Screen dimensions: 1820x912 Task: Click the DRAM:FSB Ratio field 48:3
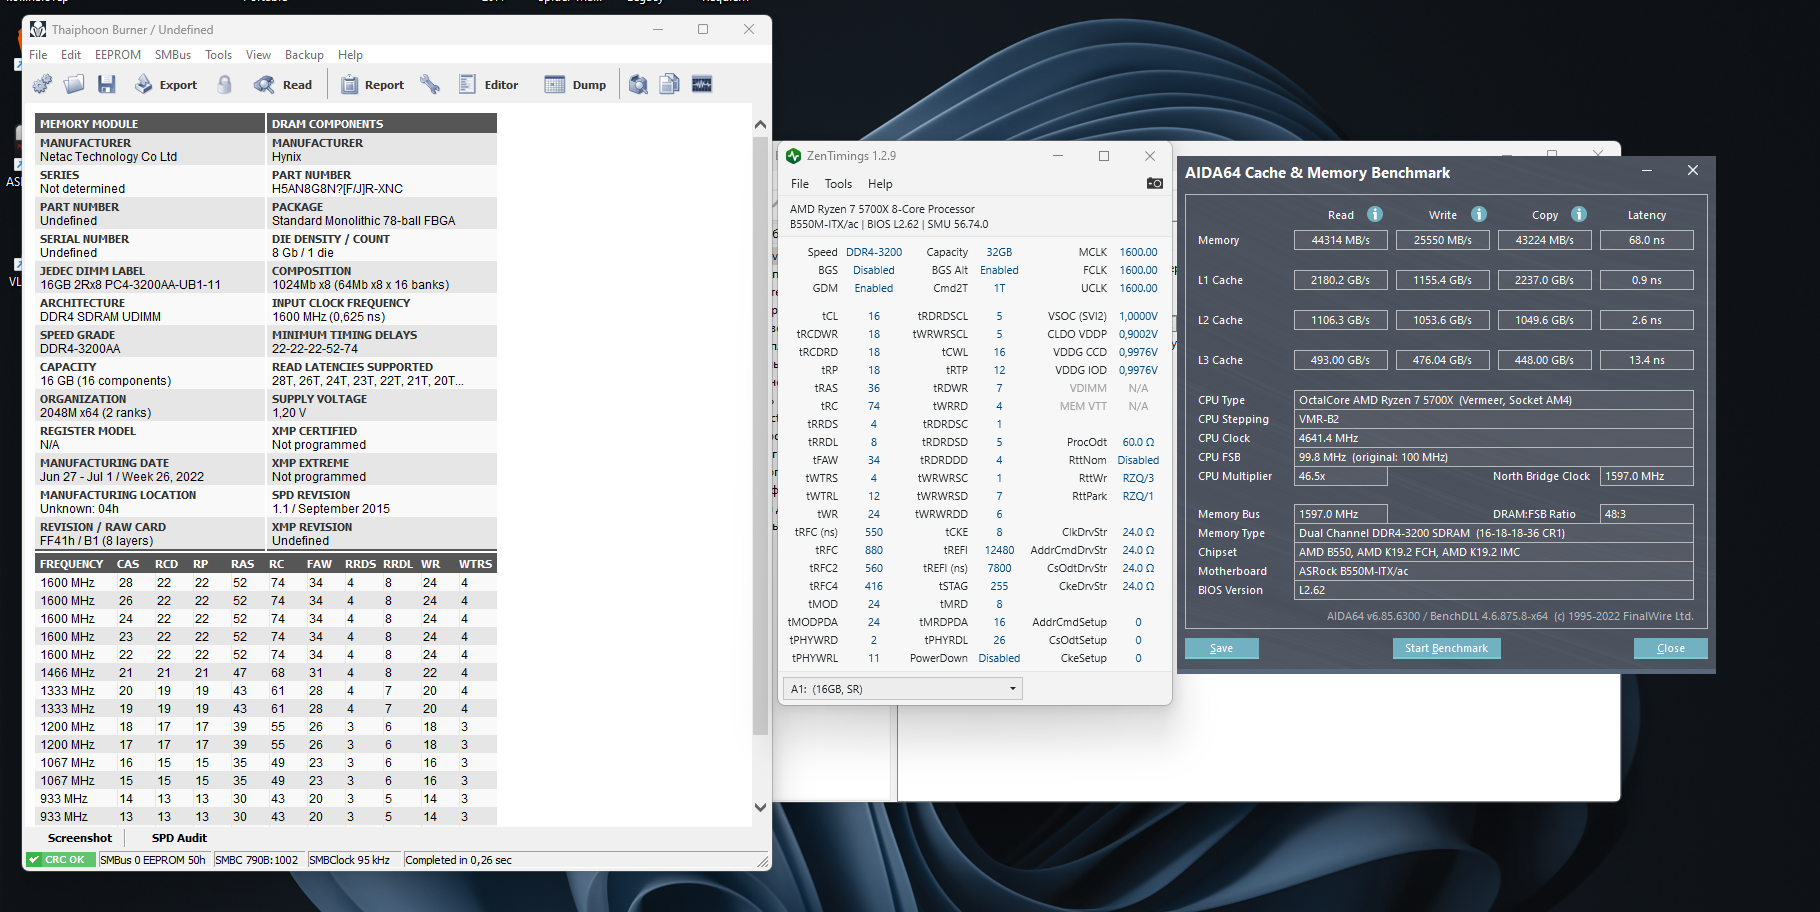tap(1647, 514)
